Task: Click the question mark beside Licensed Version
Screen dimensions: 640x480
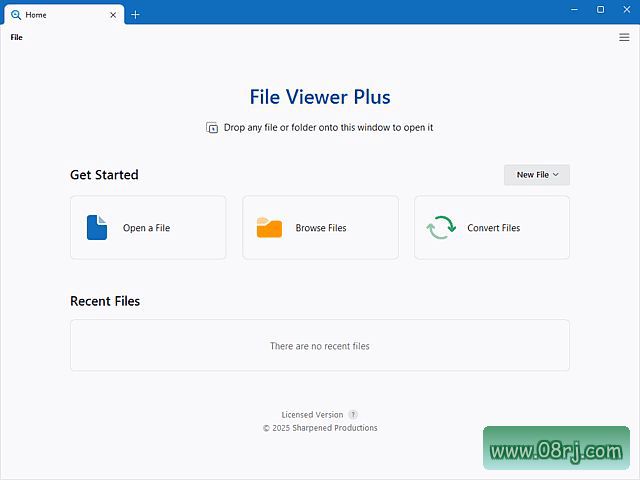Action: click(353, 415)
